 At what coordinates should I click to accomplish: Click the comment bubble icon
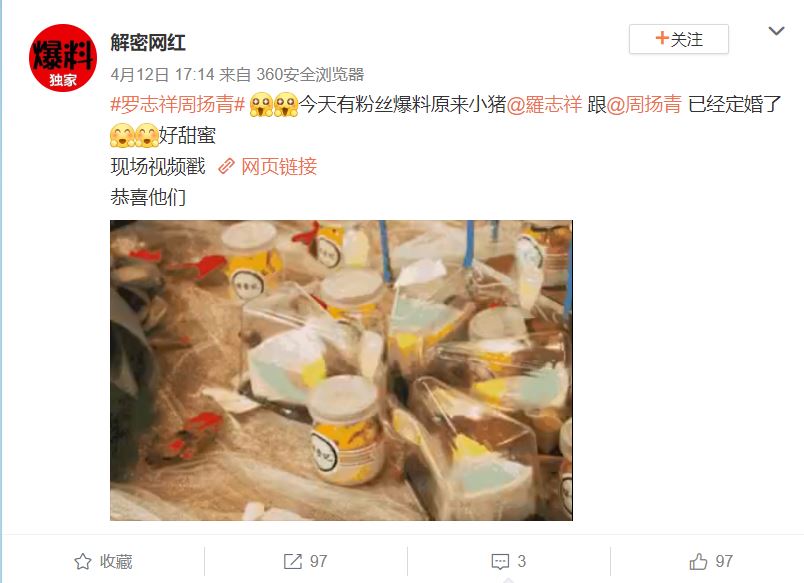click(x=500, y=562)
